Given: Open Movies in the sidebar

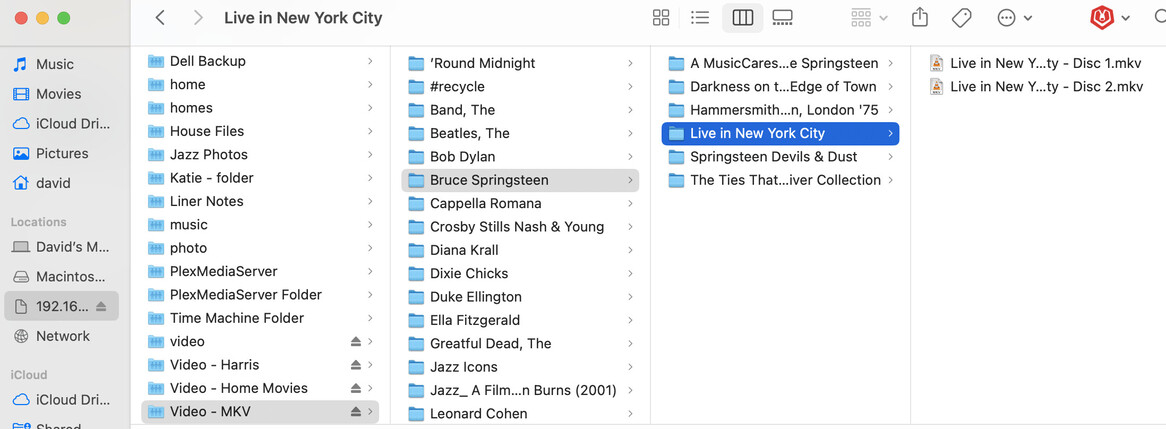Looking at the screenshot, I should (58, 94).
